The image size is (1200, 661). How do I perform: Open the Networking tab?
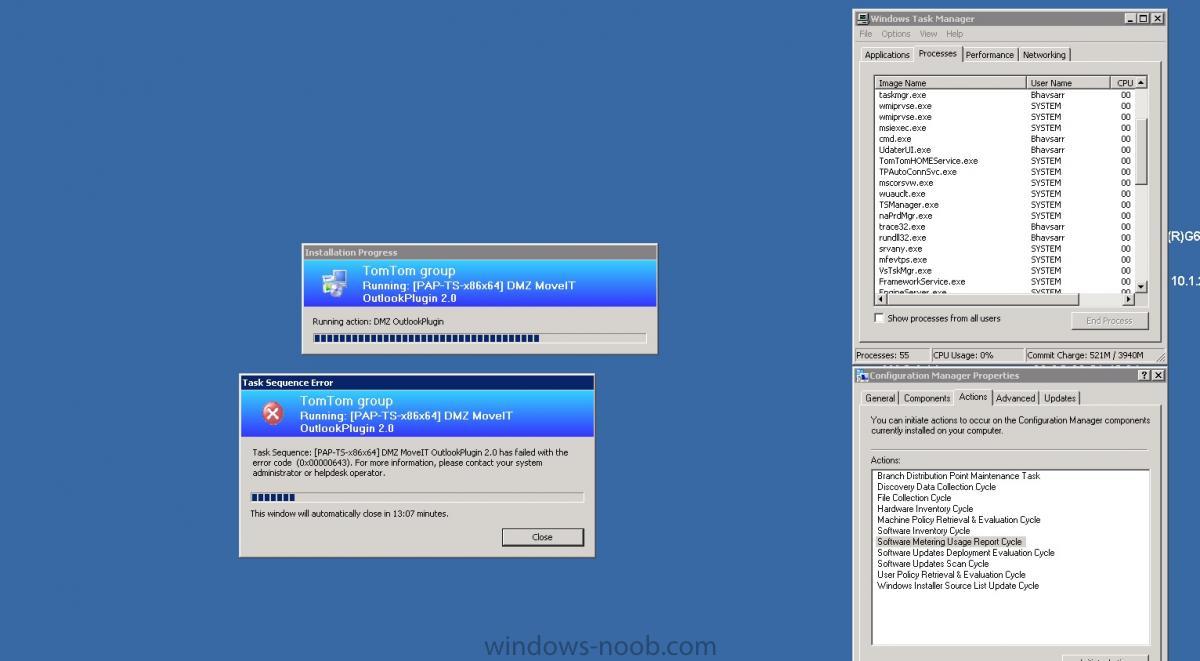click(x=1044, y=55)
